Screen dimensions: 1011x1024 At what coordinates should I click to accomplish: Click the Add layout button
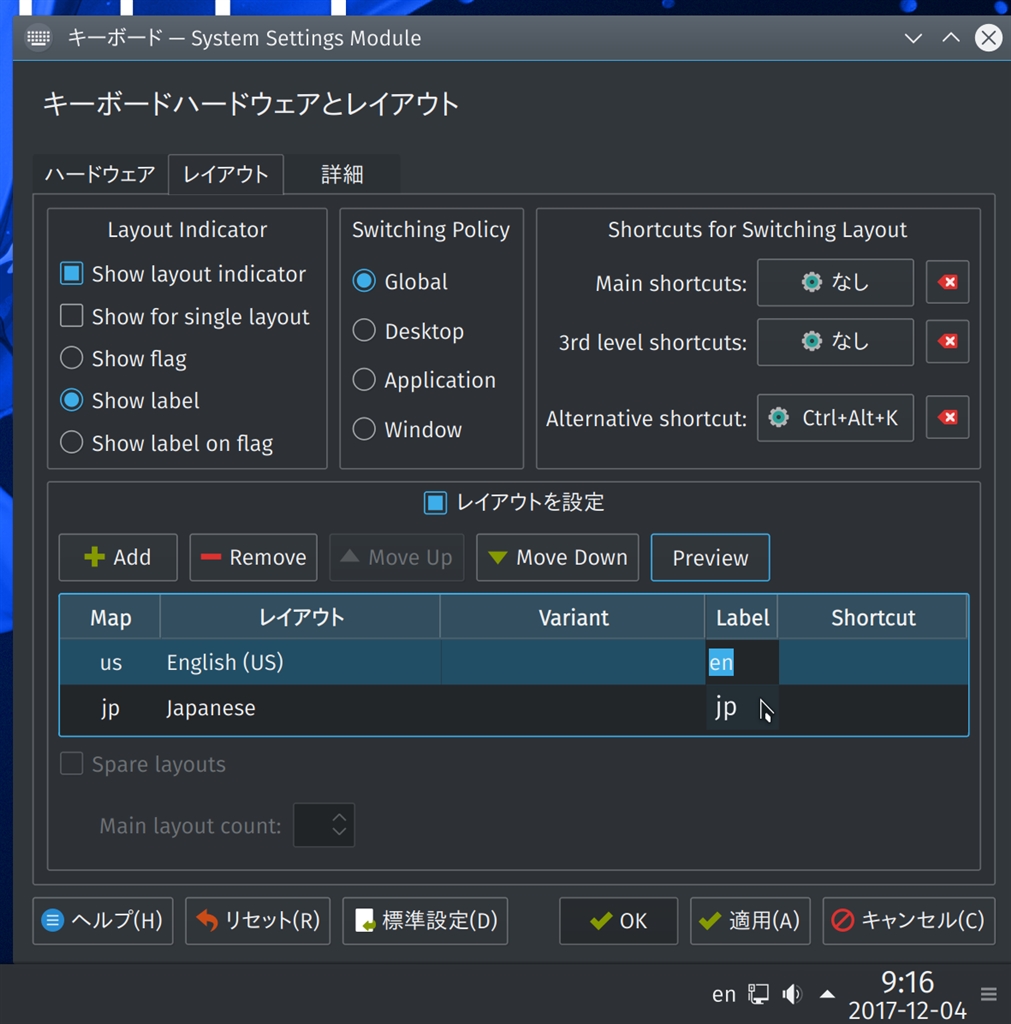pos(118,557)
